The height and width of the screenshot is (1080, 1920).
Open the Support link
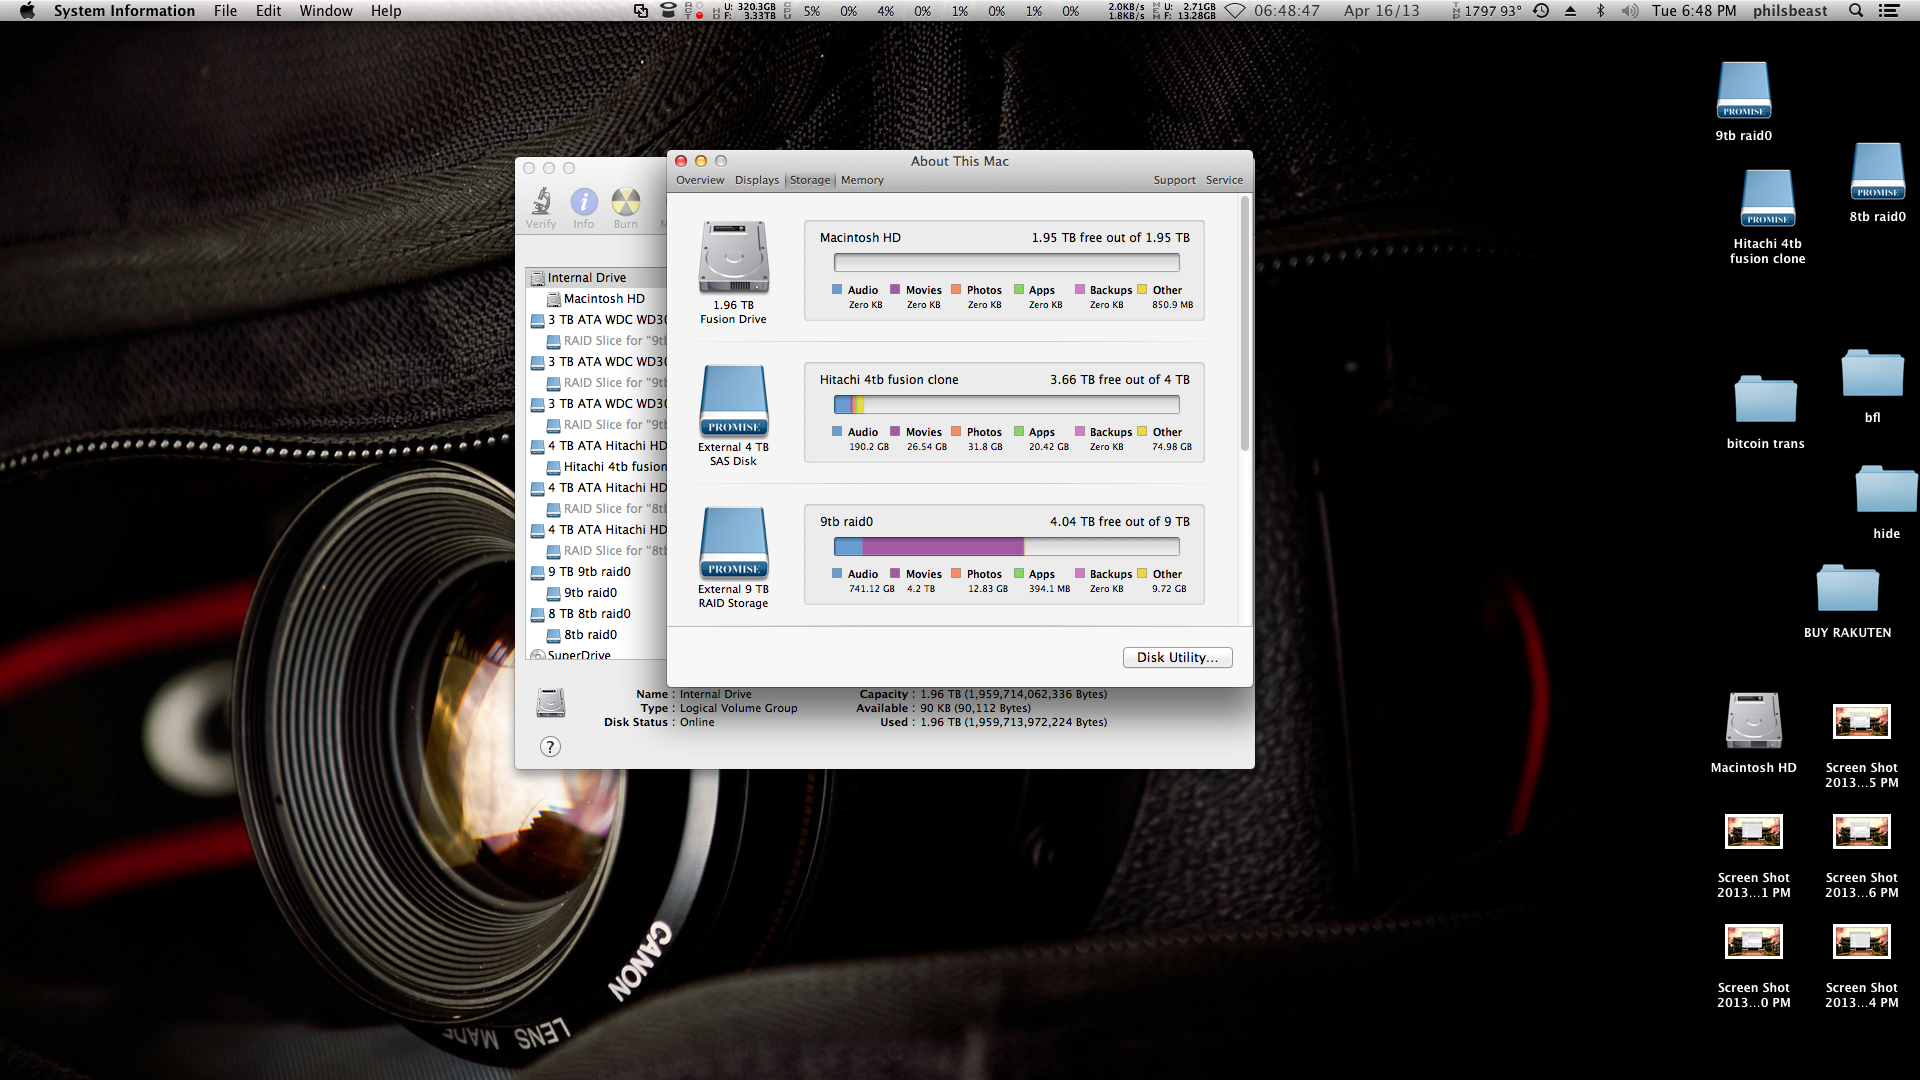tap(1174, 180)
